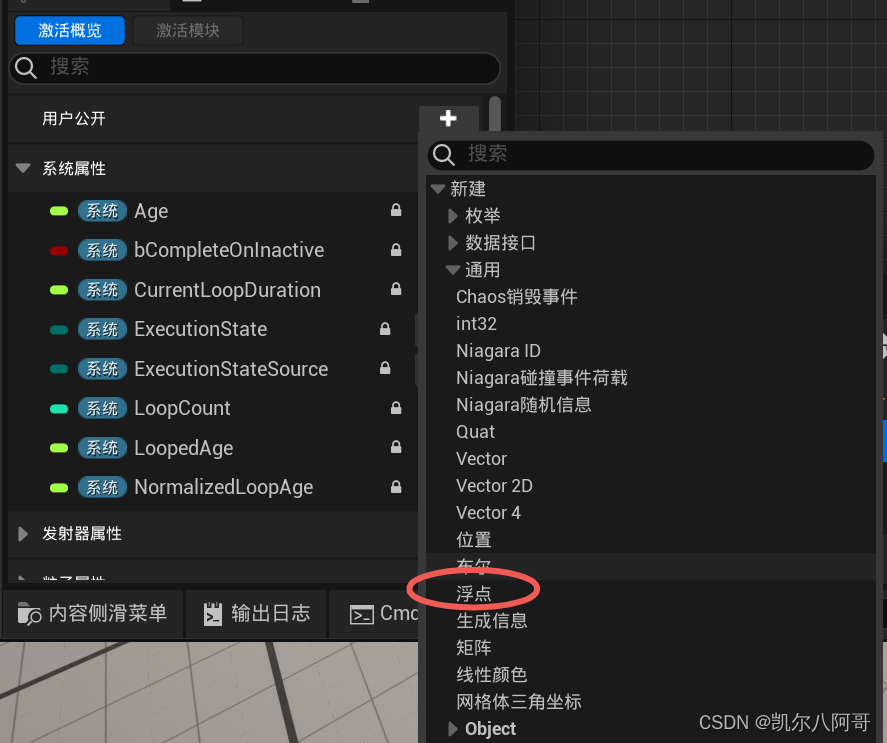Switch to the 激活模块 tab
The width and height of the screenshot is (887, 743).
(188, 30)
